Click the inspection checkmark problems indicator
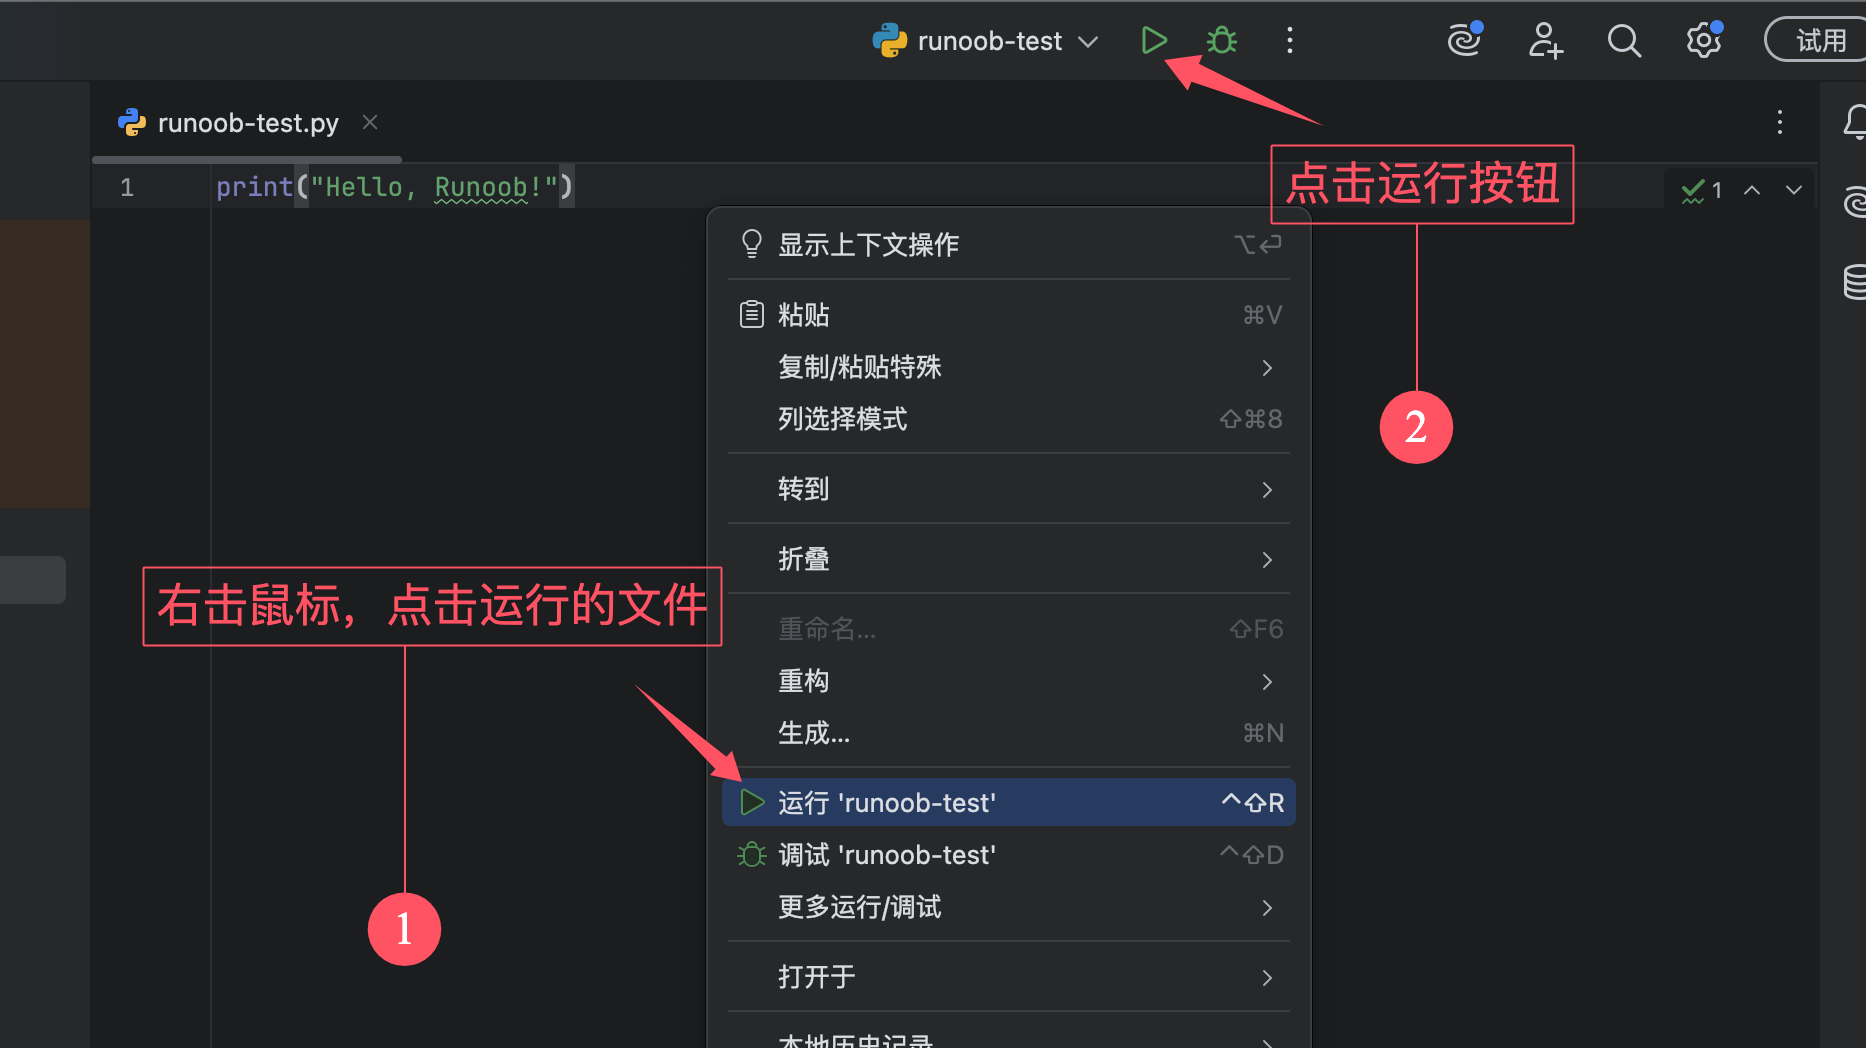The width and height of the screenshot is (1866, 1048). 1700,190
